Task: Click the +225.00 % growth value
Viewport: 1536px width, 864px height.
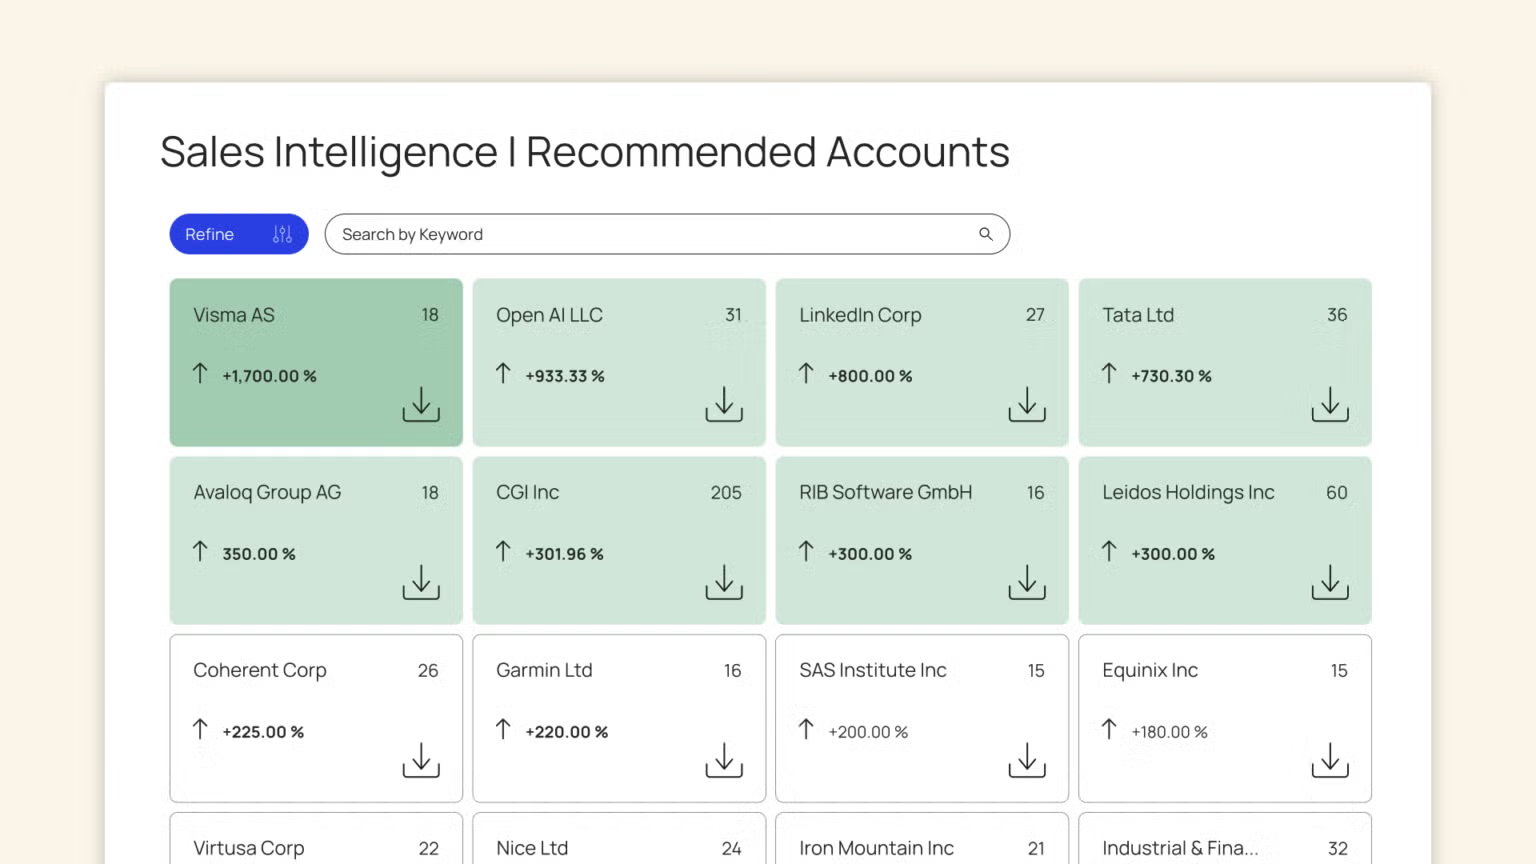Action: coord(263,732)
